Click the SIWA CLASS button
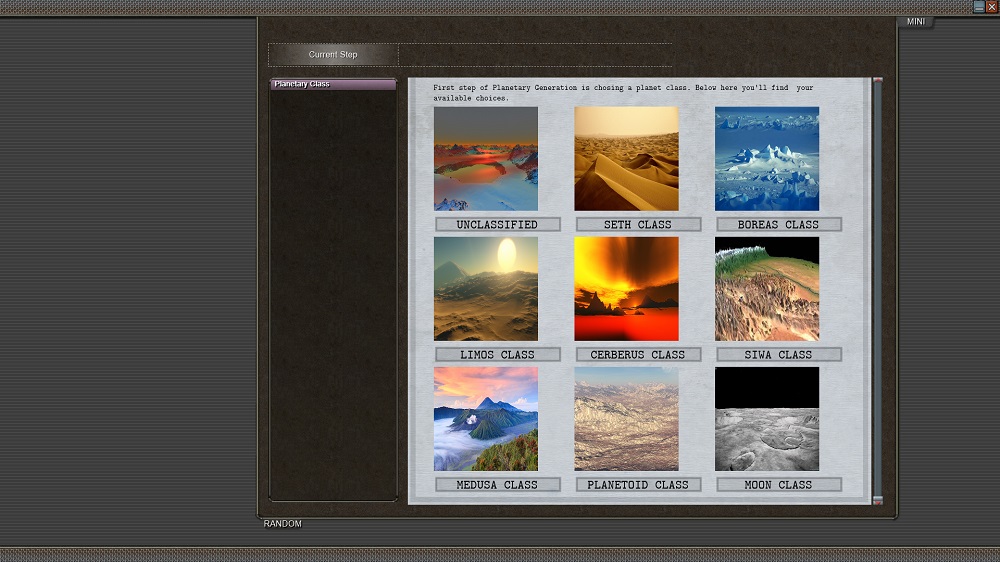1000x562 pixels. pyautogui.click(x=779, y=355)
